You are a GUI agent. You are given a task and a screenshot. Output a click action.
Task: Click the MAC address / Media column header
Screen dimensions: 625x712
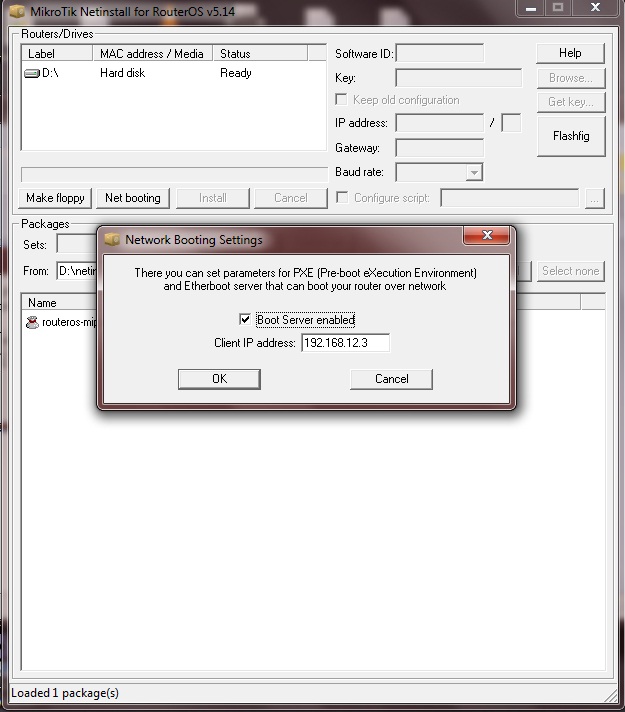point(153,53)
